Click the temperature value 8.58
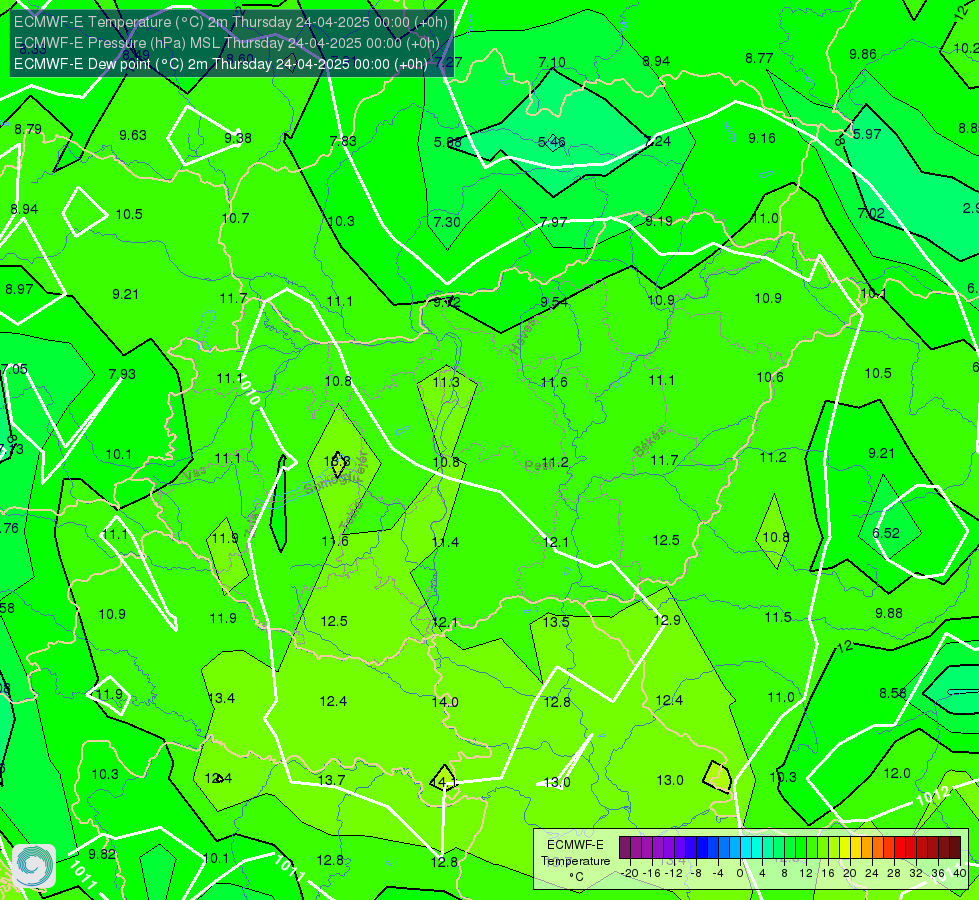Viewport: 979px width, 900px height. pos(893,693)
